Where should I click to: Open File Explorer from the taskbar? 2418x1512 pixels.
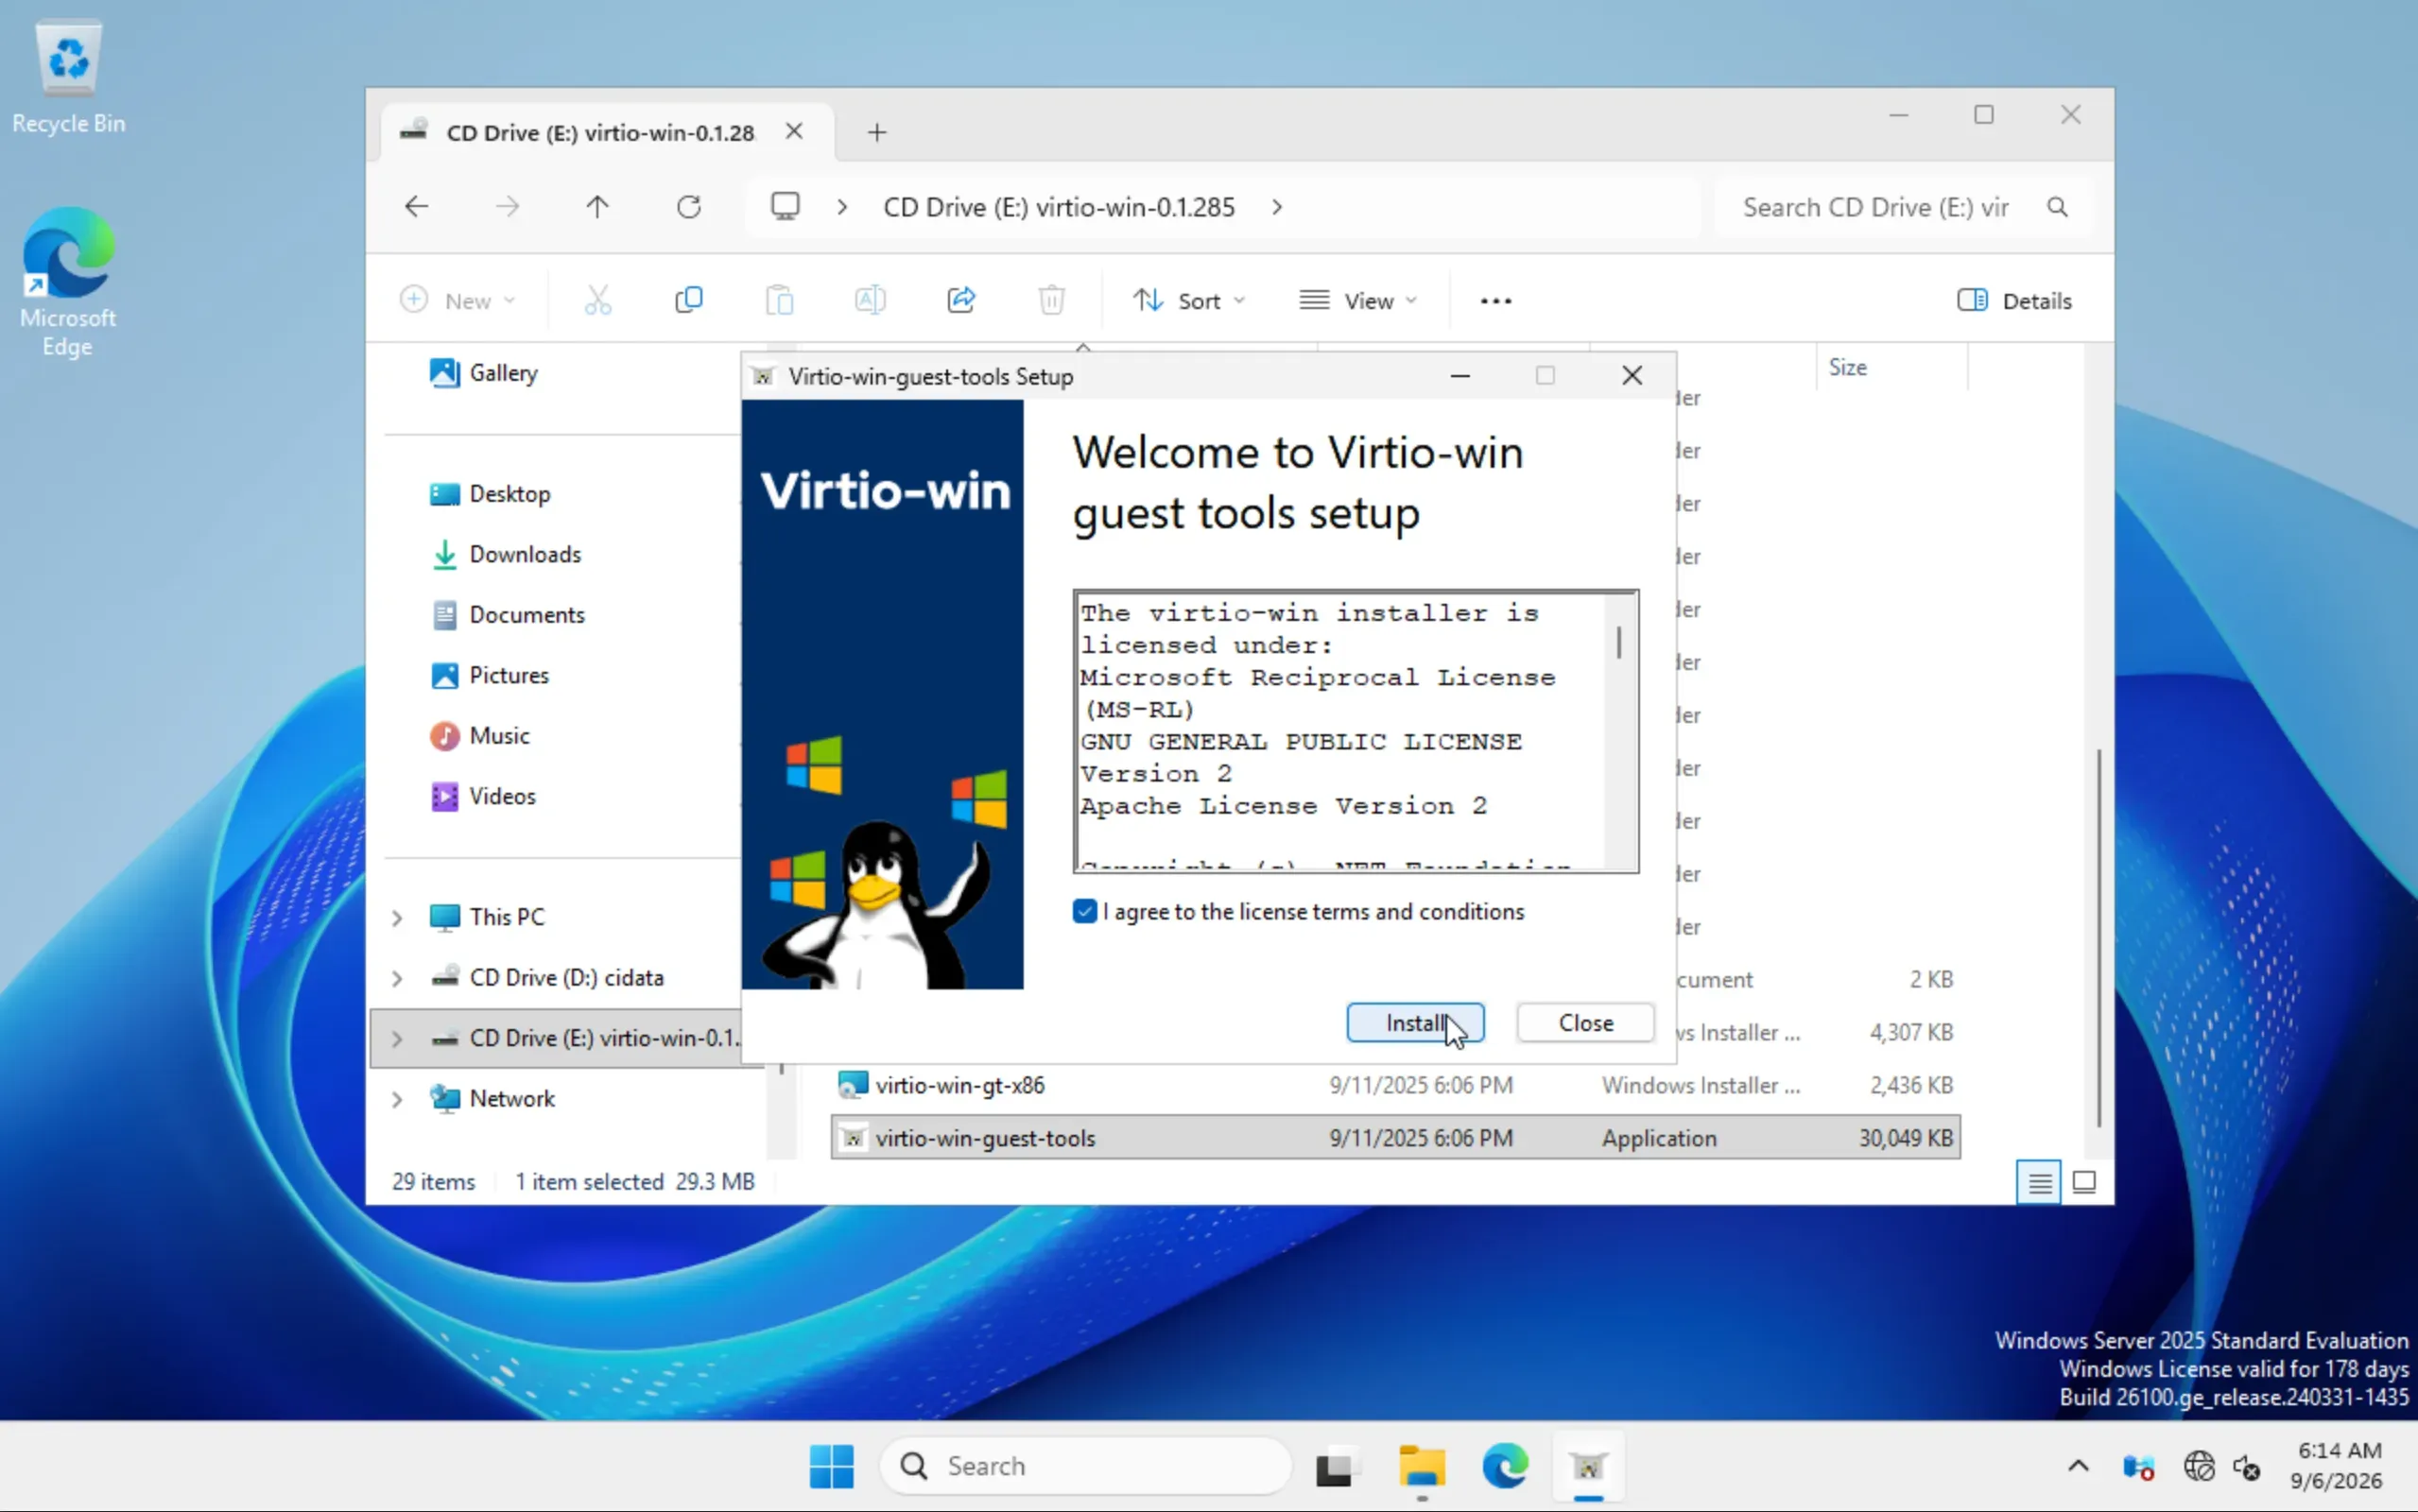pyautogui.click(x=1421, y=1467)
